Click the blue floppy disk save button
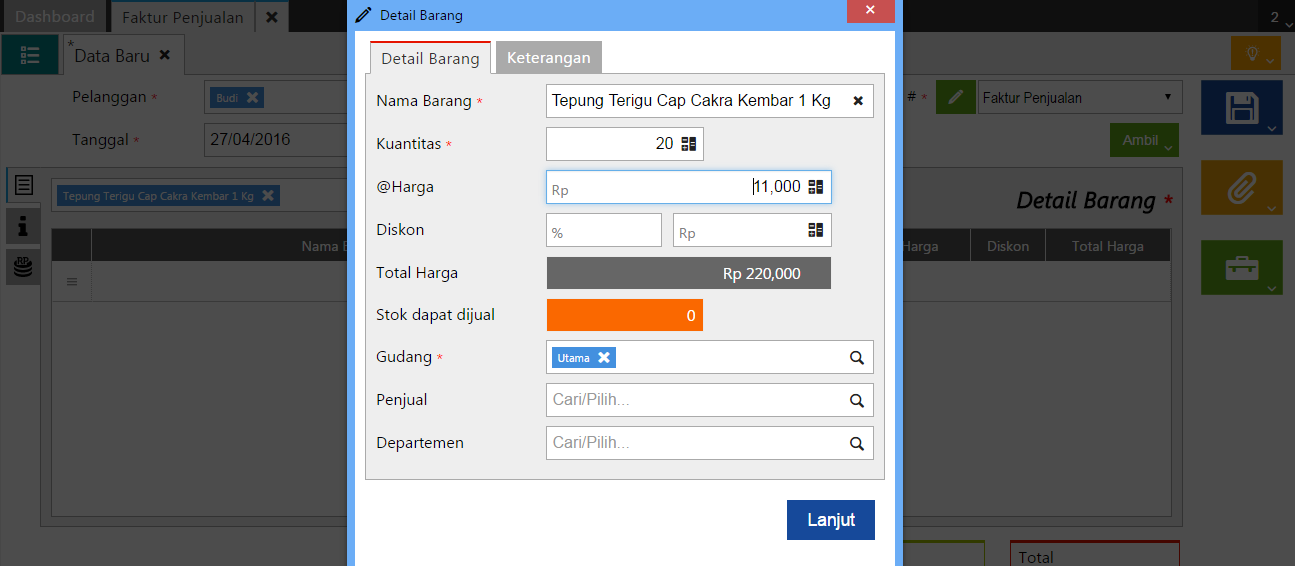Image resolution: width=1300 pixels, height=566 pixels. click(1241, 107)
